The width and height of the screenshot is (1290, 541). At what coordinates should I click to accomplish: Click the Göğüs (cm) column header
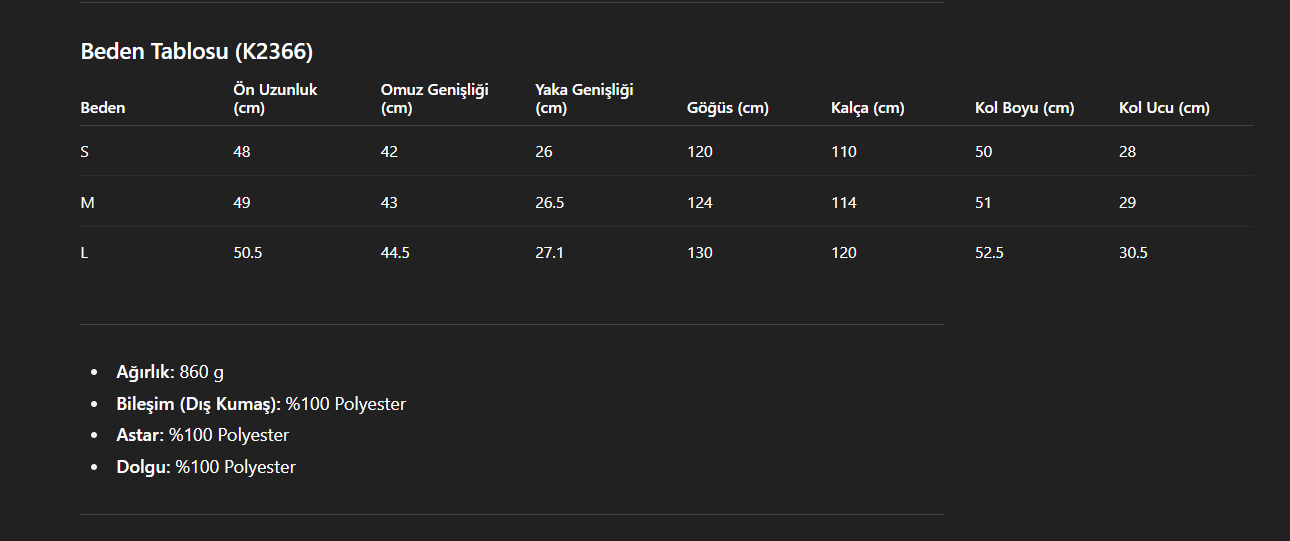(x=728, y=108)
